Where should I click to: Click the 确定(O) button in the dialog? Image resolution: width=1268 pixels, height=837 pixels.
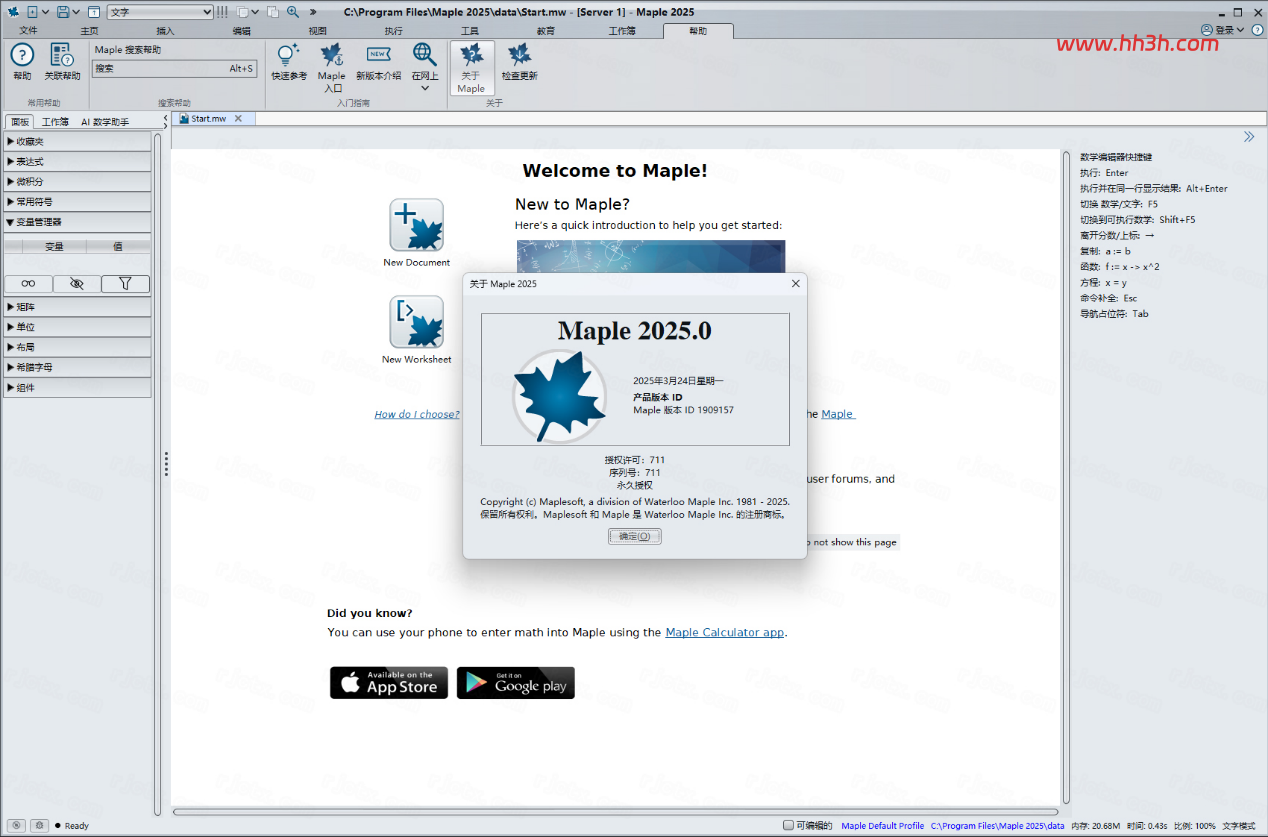point(635,536)
